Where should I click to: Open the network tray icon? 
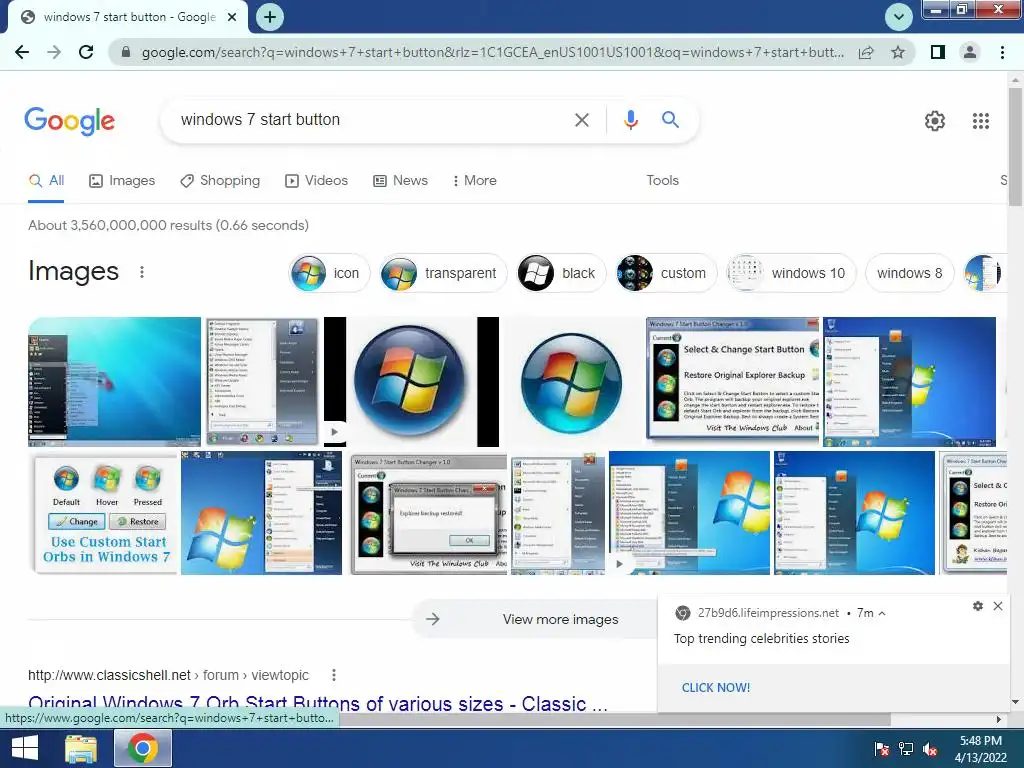pyautogui.click(x=906, y=749)
